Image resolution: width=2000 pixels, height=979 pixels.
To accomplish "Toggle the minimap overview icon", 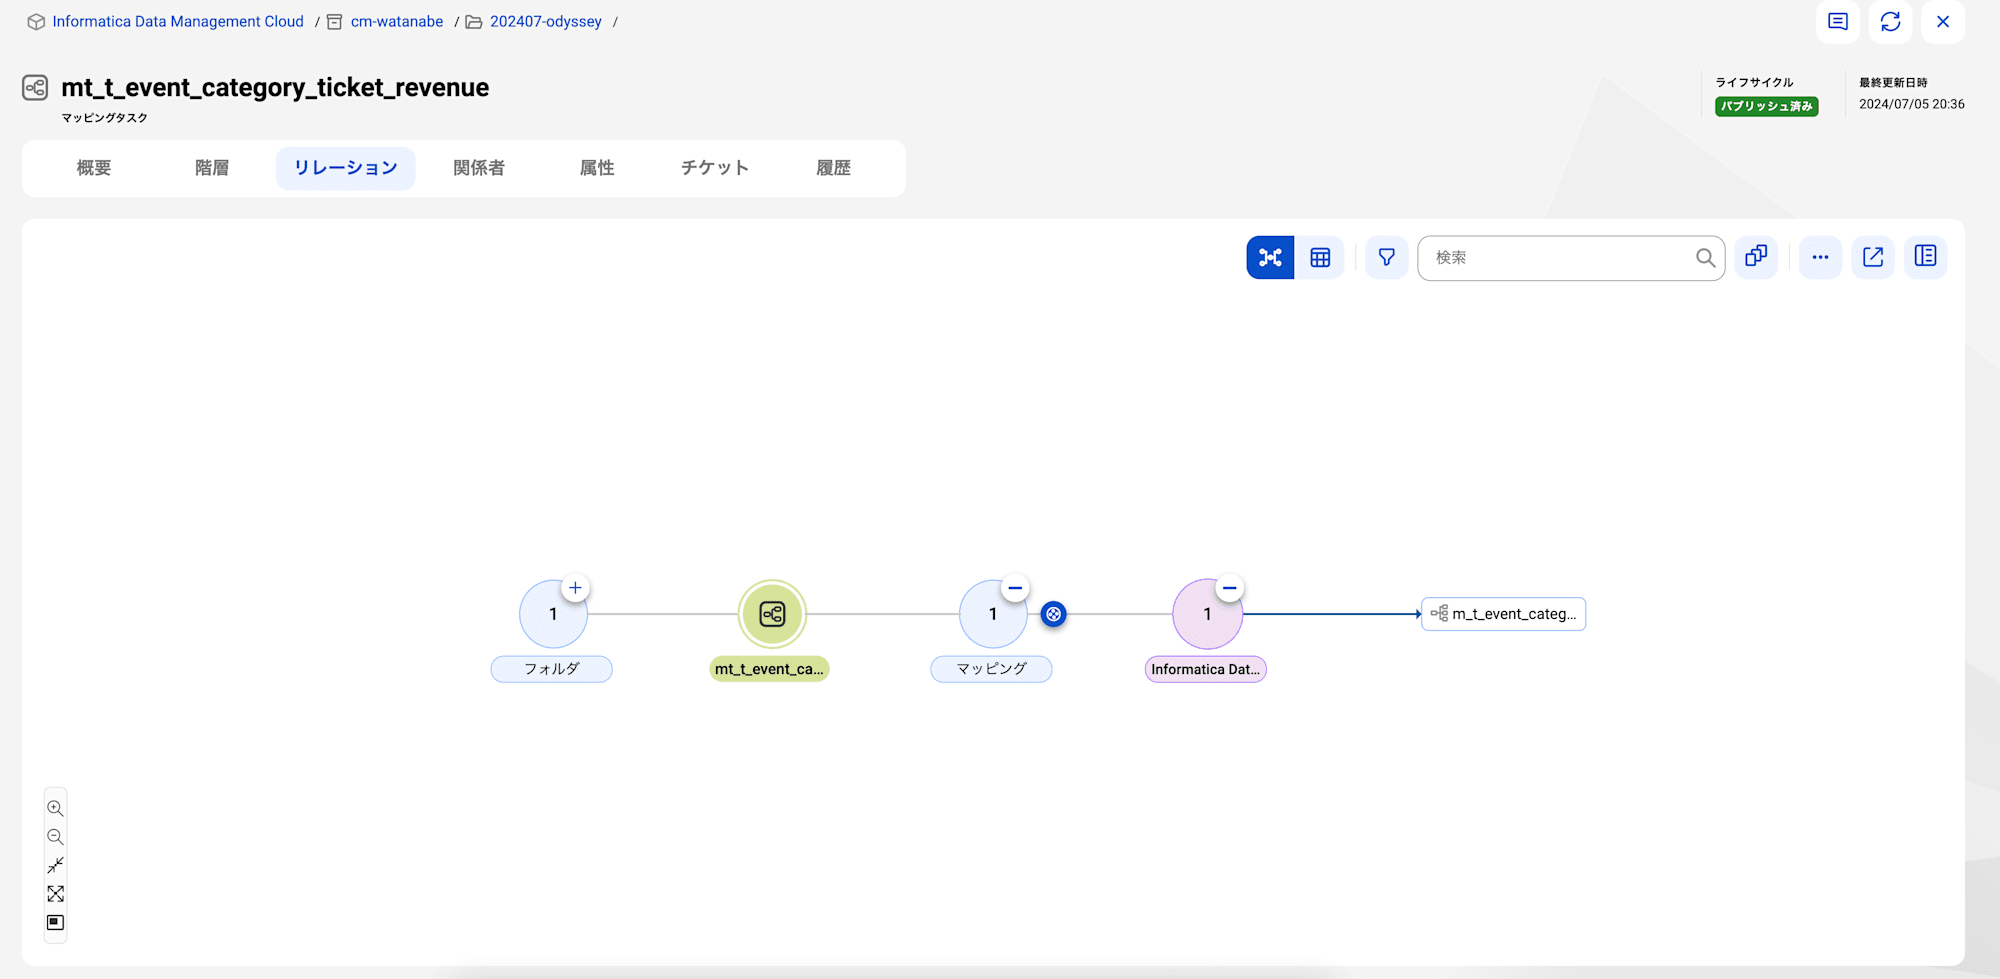I will 56,923.
